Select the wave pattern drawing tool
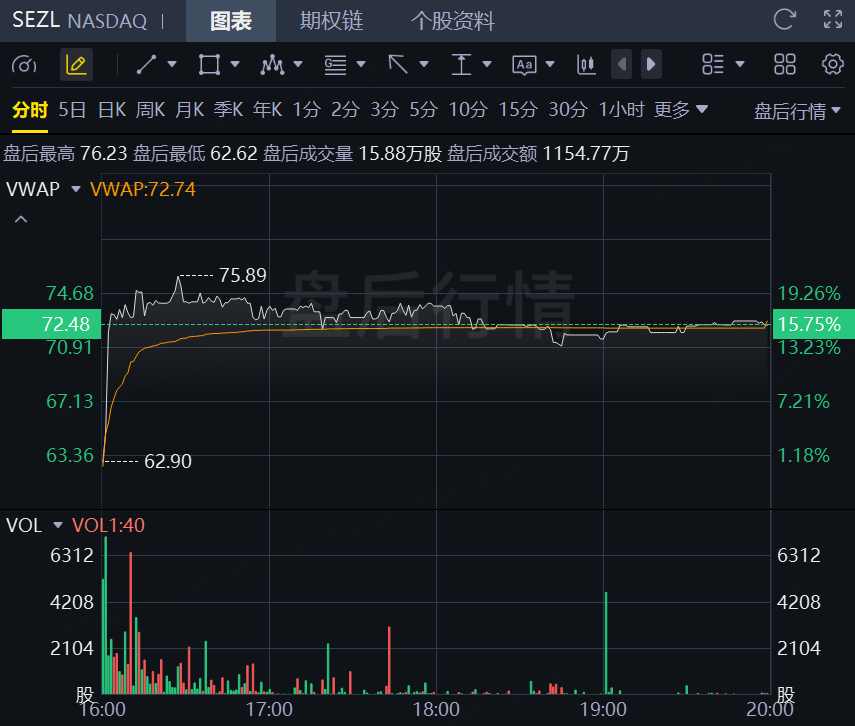 pyautogui.click(x=272, y=65)
